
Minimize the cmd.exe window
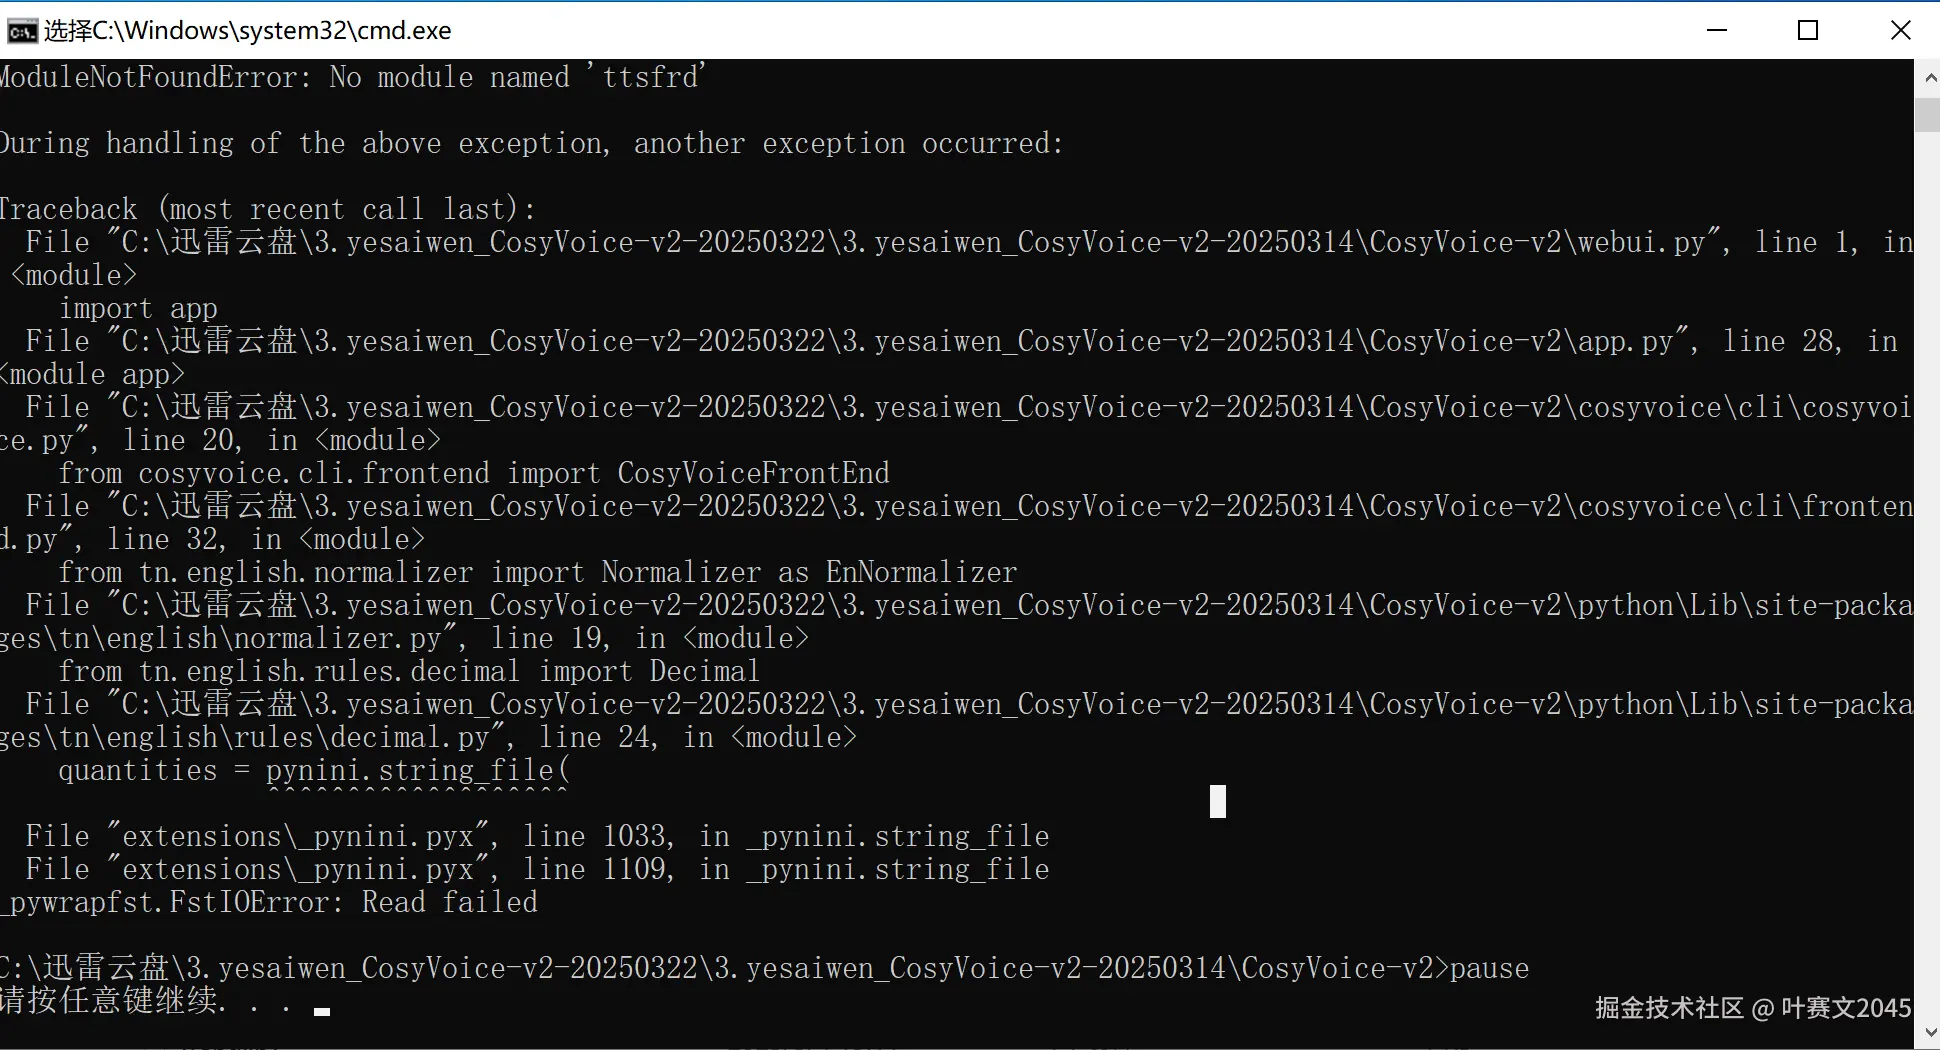tap(1717, 30)
